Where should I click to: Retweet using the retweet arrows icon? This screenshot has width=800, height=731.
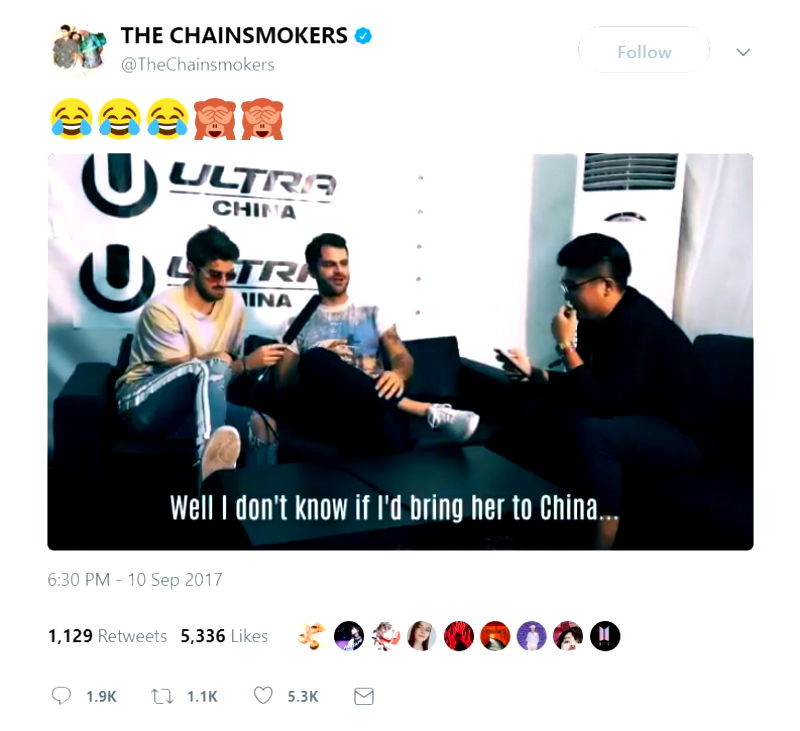[162, 696]
